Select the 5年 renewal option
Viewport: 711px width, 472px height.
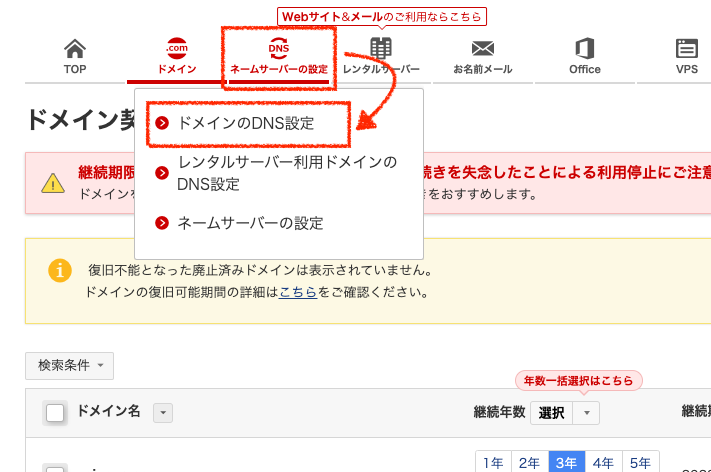coord(641,462)
